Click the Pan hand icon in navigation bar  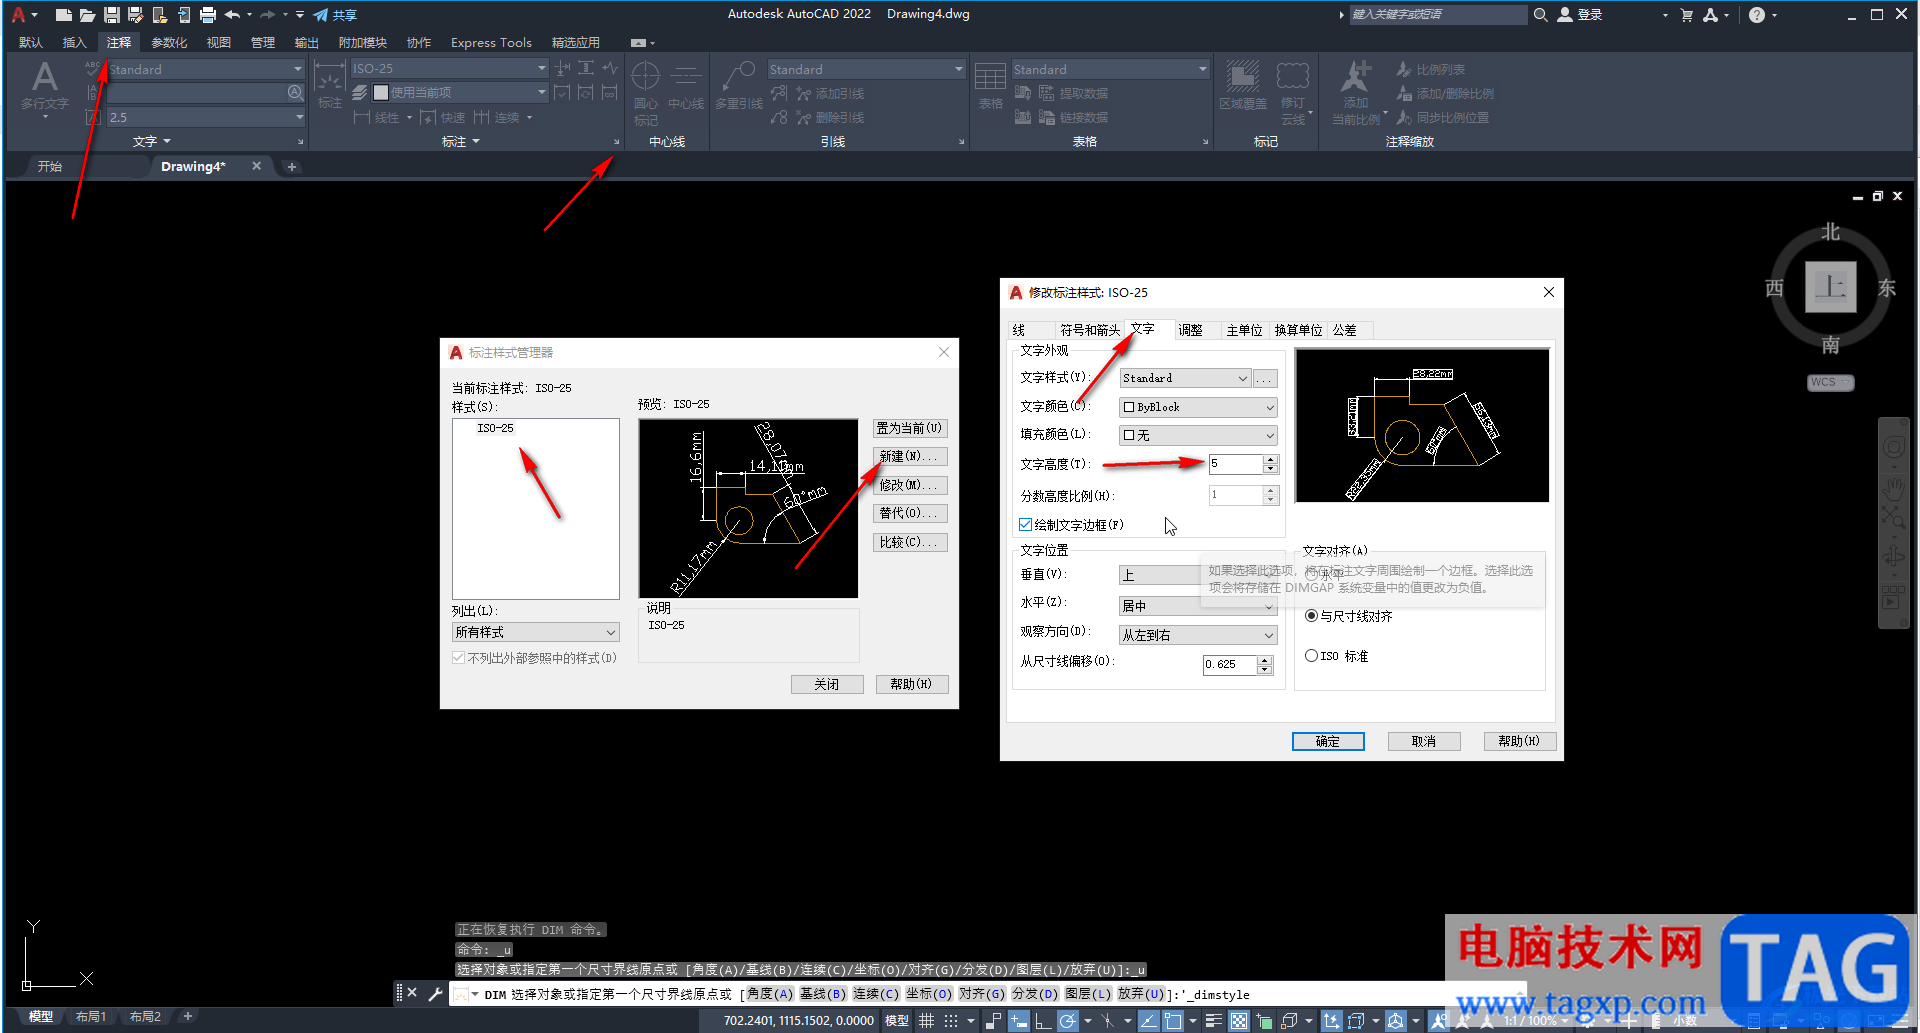tap(1894, 489)
